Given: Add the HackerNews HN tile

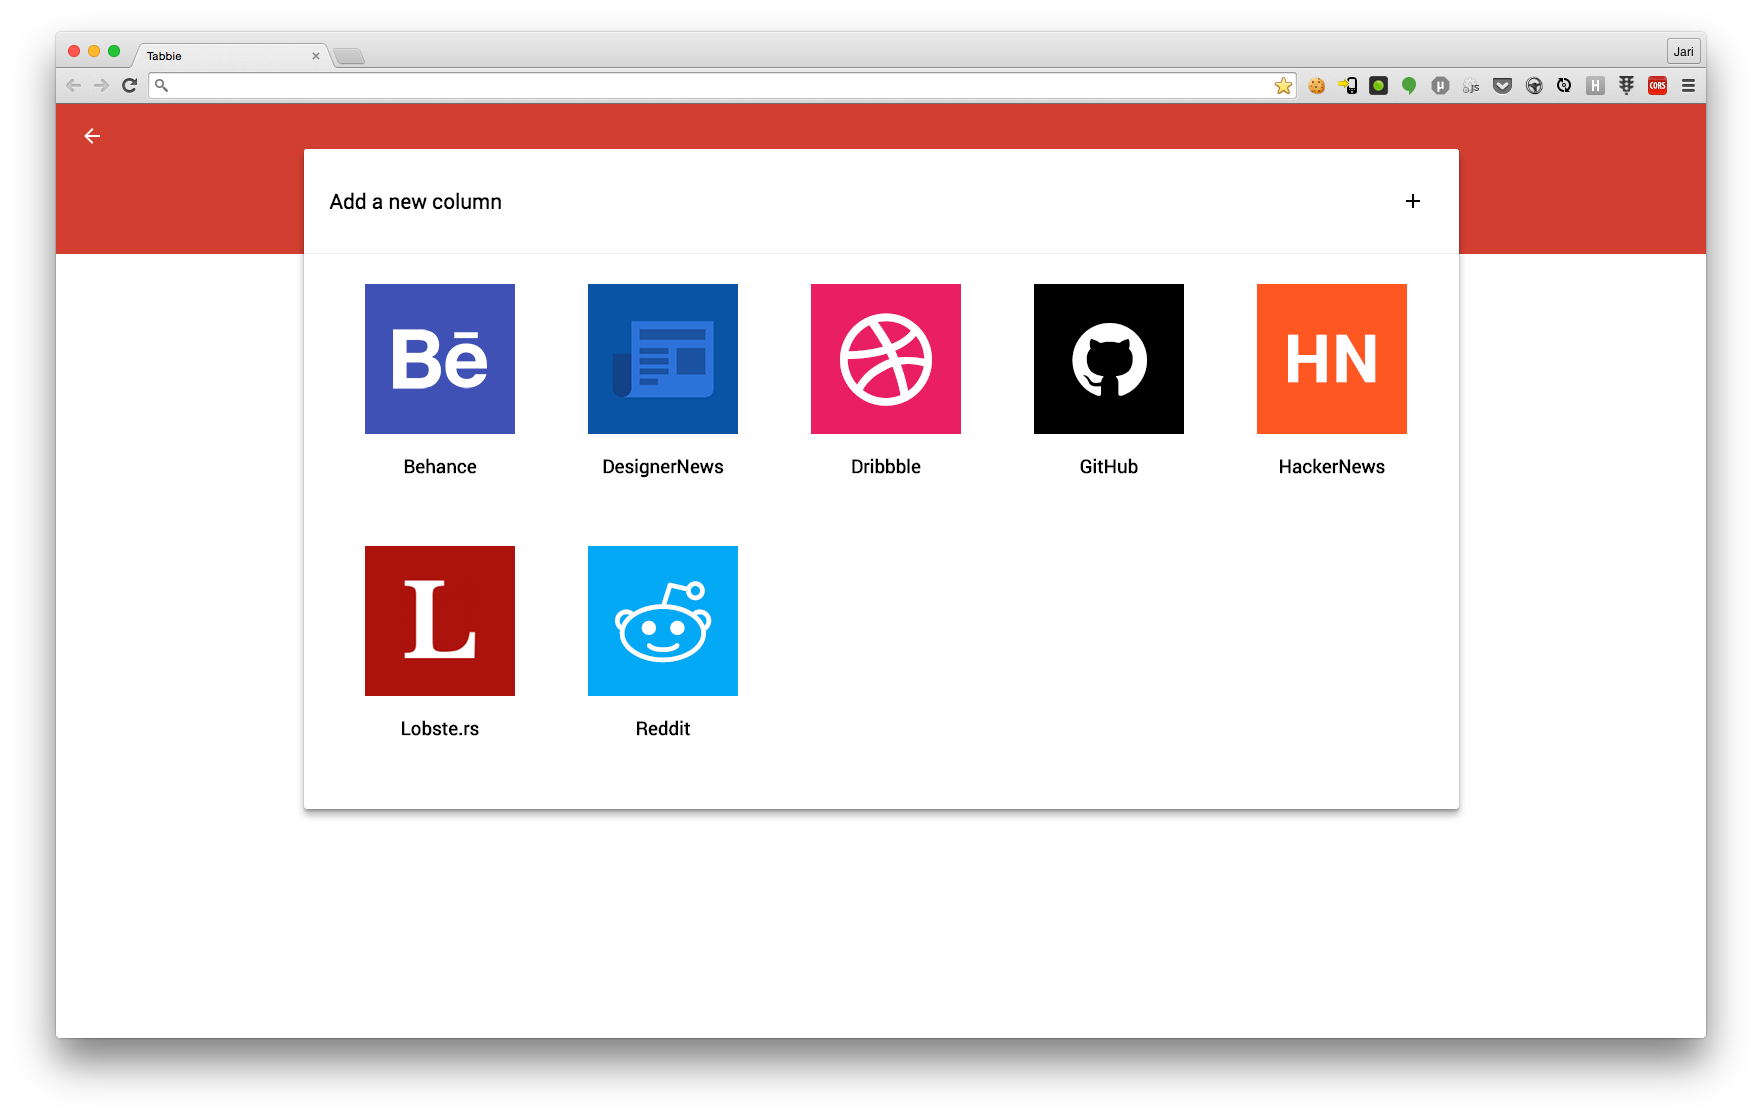Looking at the screenshot, I should pyautogui.click(x=1332, y=359).
